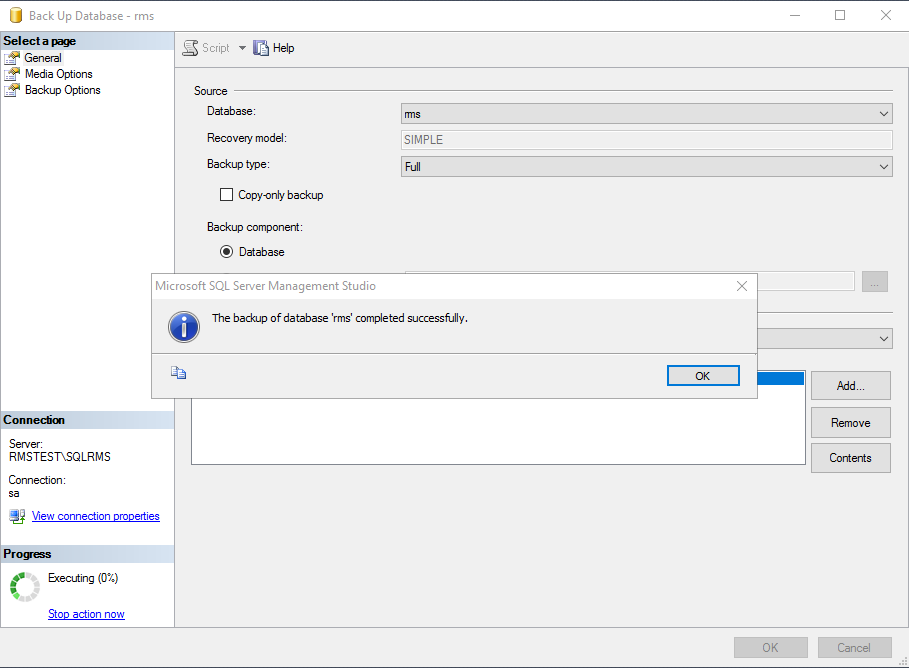The width and height of the screenshot is (909, 668).
Task: Click the Media Options page icon
Action: click(12, 74)
